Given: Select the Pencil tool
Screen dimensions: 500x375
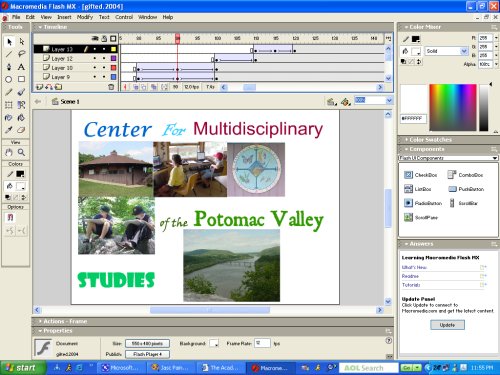Looking at the screenshot, I should click(x=9, y=92).
